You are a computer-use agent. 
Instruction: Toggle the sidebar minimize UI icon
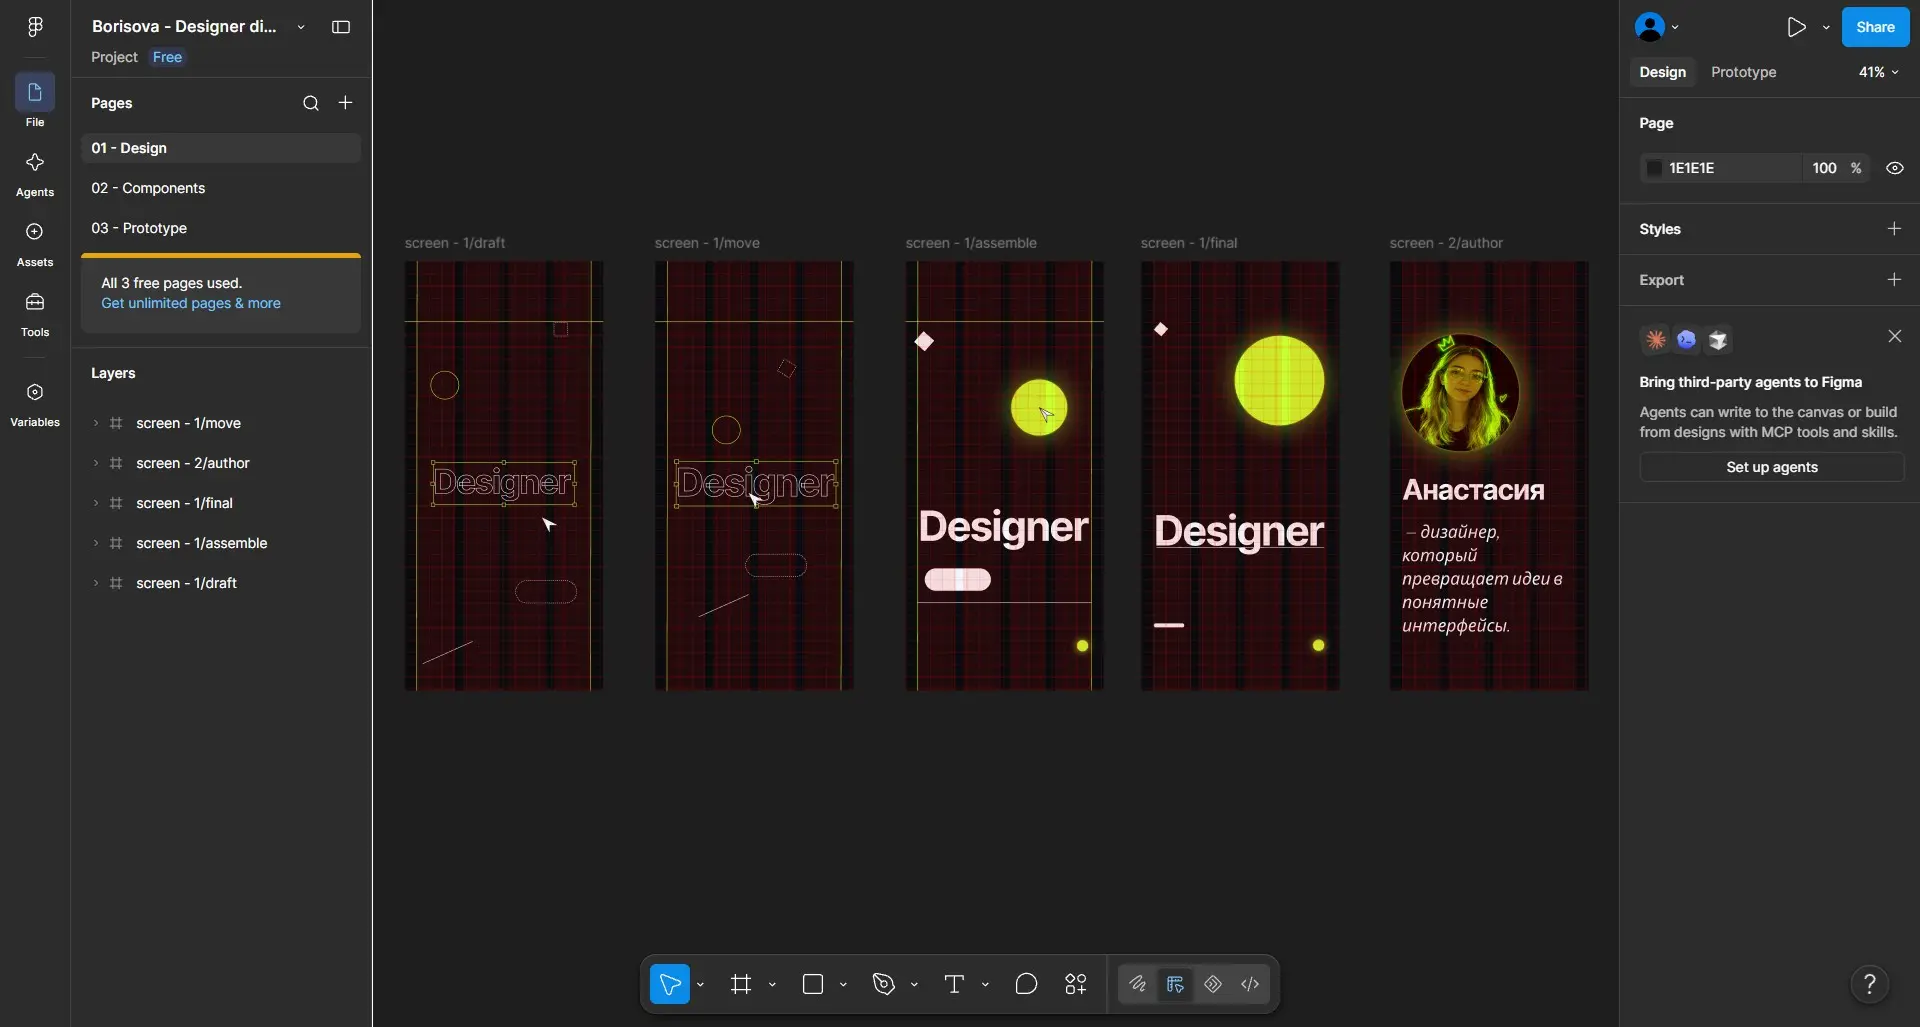pyautogui.click(x=341, y=27)
